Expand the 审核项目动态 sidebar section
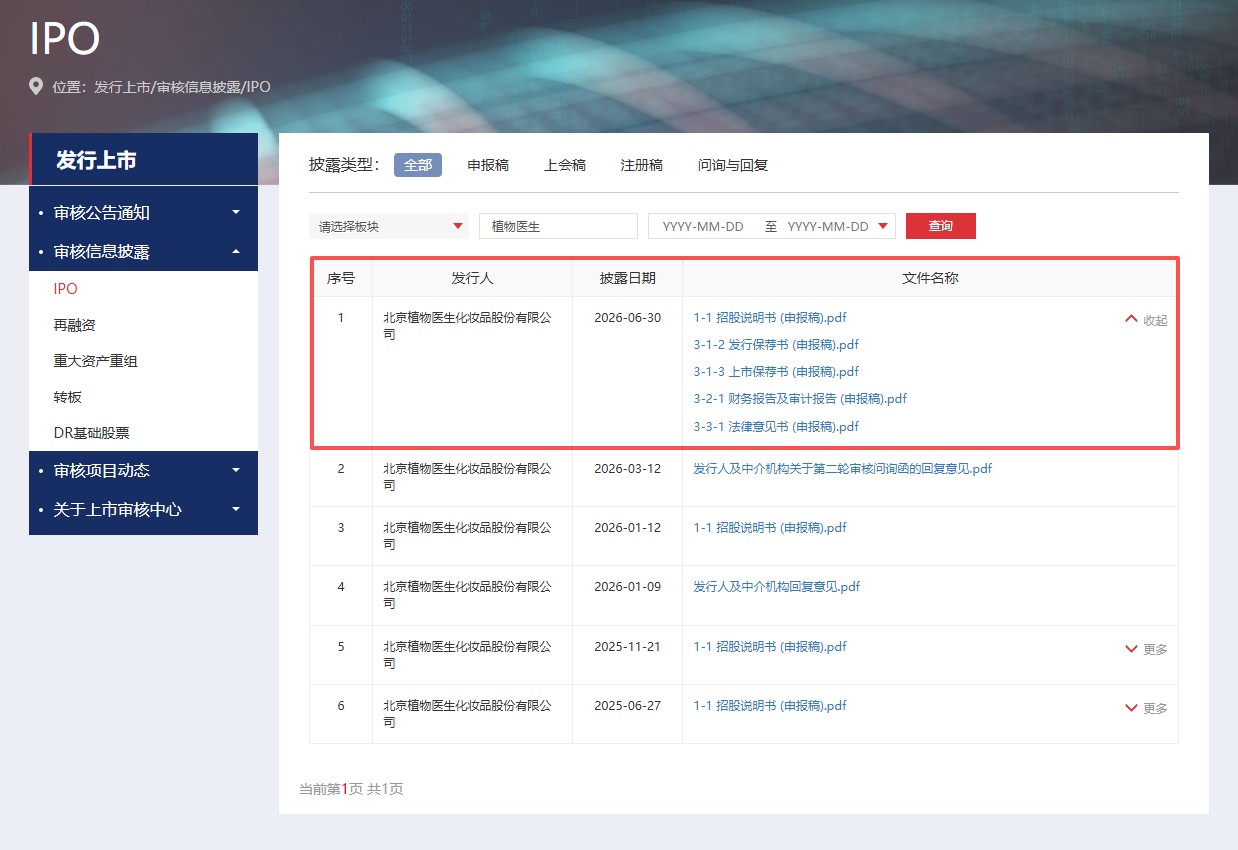Screen dimensions: 1238x850 [143, 470]
